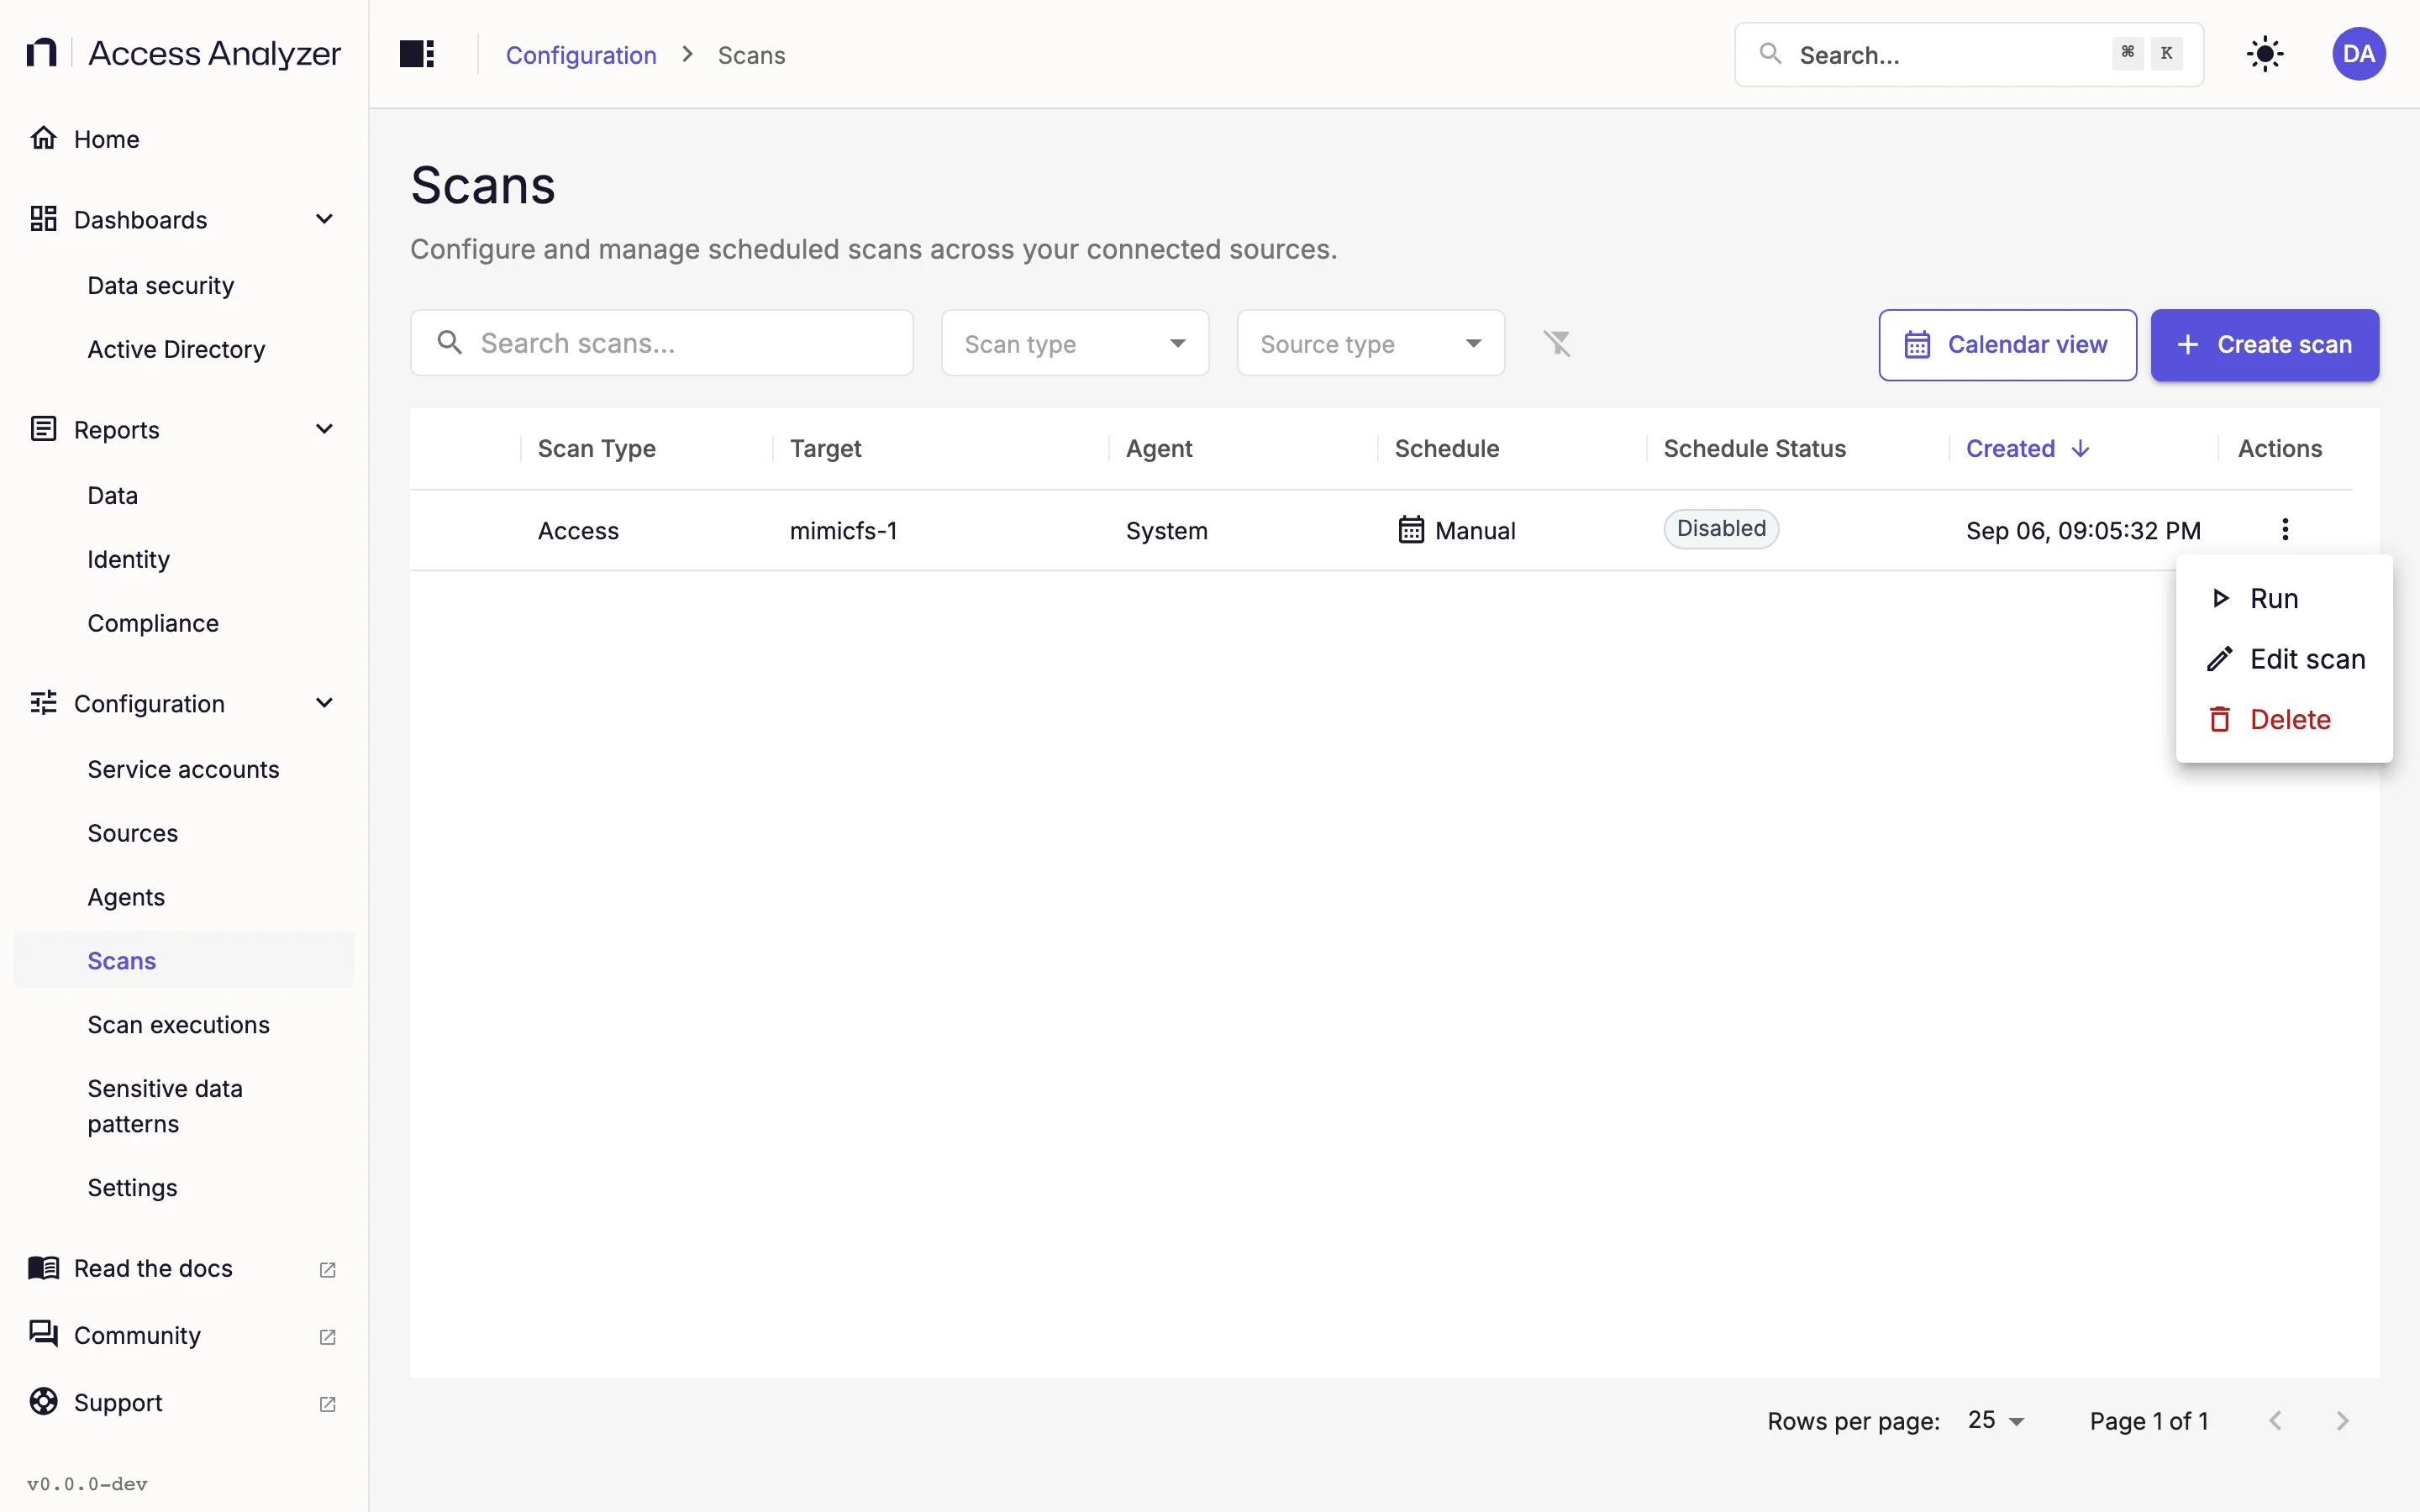Image resolution: width=2420 pixels, height=1512 pixels.
Task: Collapse the Dashboards section chevron
Action: (324, 219)
